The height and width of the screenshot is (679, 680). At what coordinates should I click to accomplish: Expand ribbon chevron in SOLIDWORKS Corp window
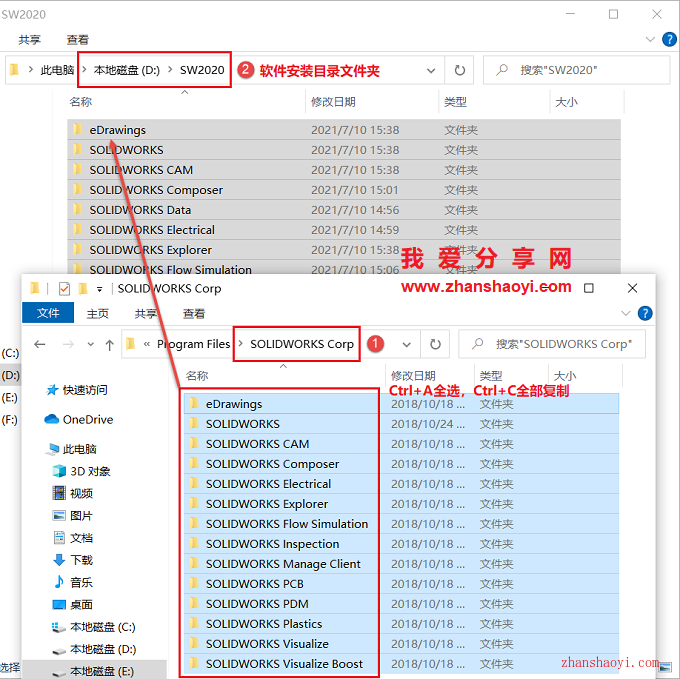point(625,313)
